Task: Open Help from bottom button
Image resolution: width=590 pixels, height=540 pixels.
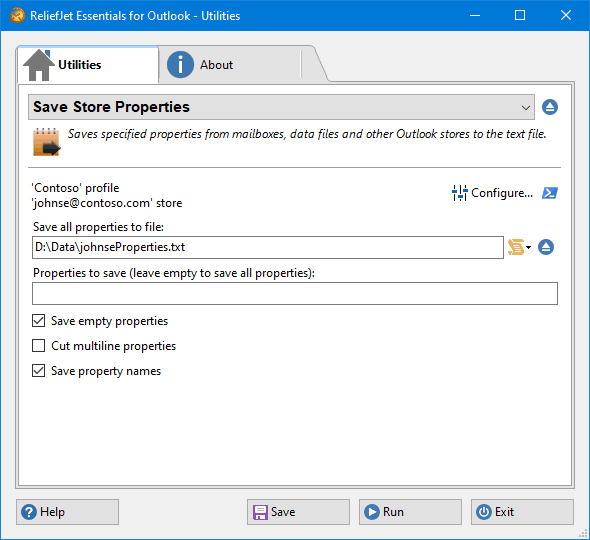Action: (x=67, y=512)
